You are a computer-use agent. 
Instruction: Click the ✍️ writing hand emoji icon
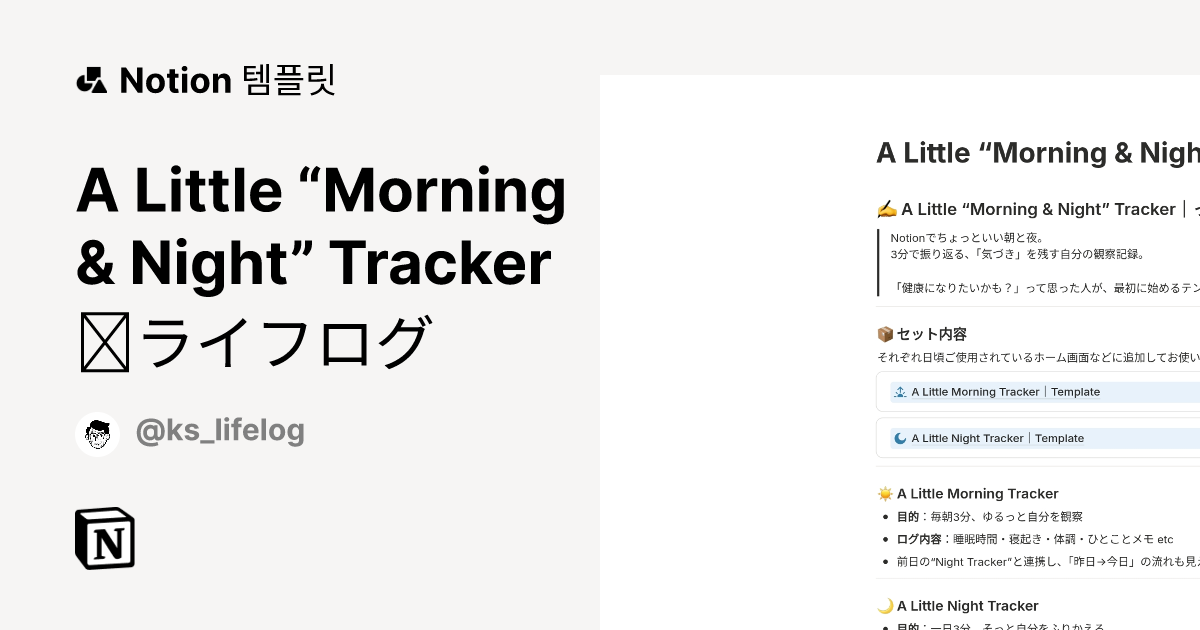886,209
